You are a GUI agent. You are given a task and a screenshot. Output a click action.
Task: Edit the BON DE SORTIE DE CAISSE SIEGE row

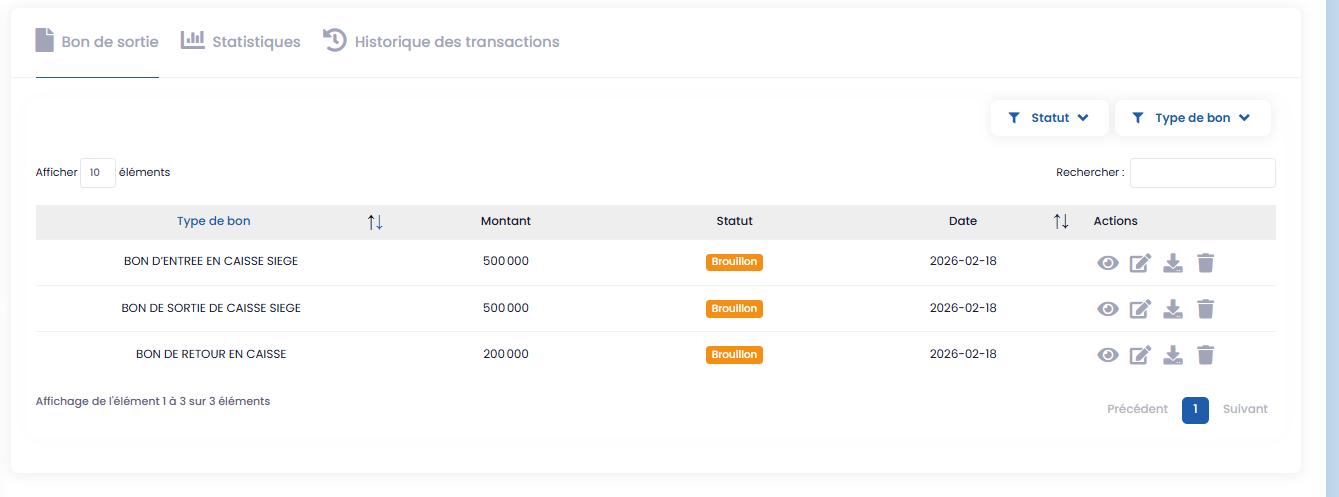click(x=1140, y=309)
